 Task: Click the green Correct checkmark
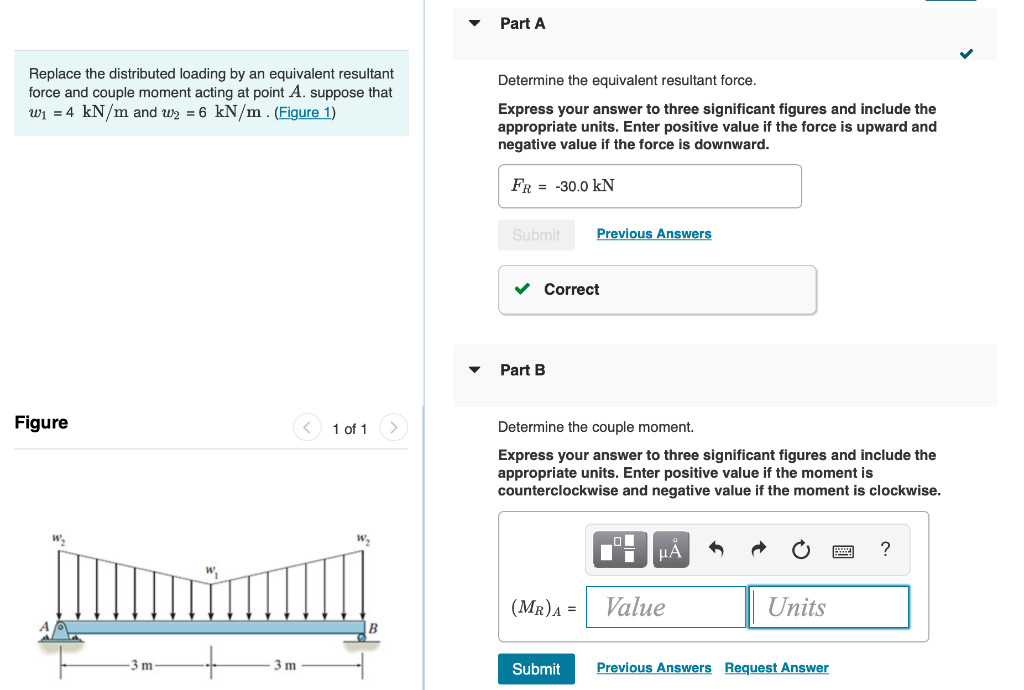521,289
